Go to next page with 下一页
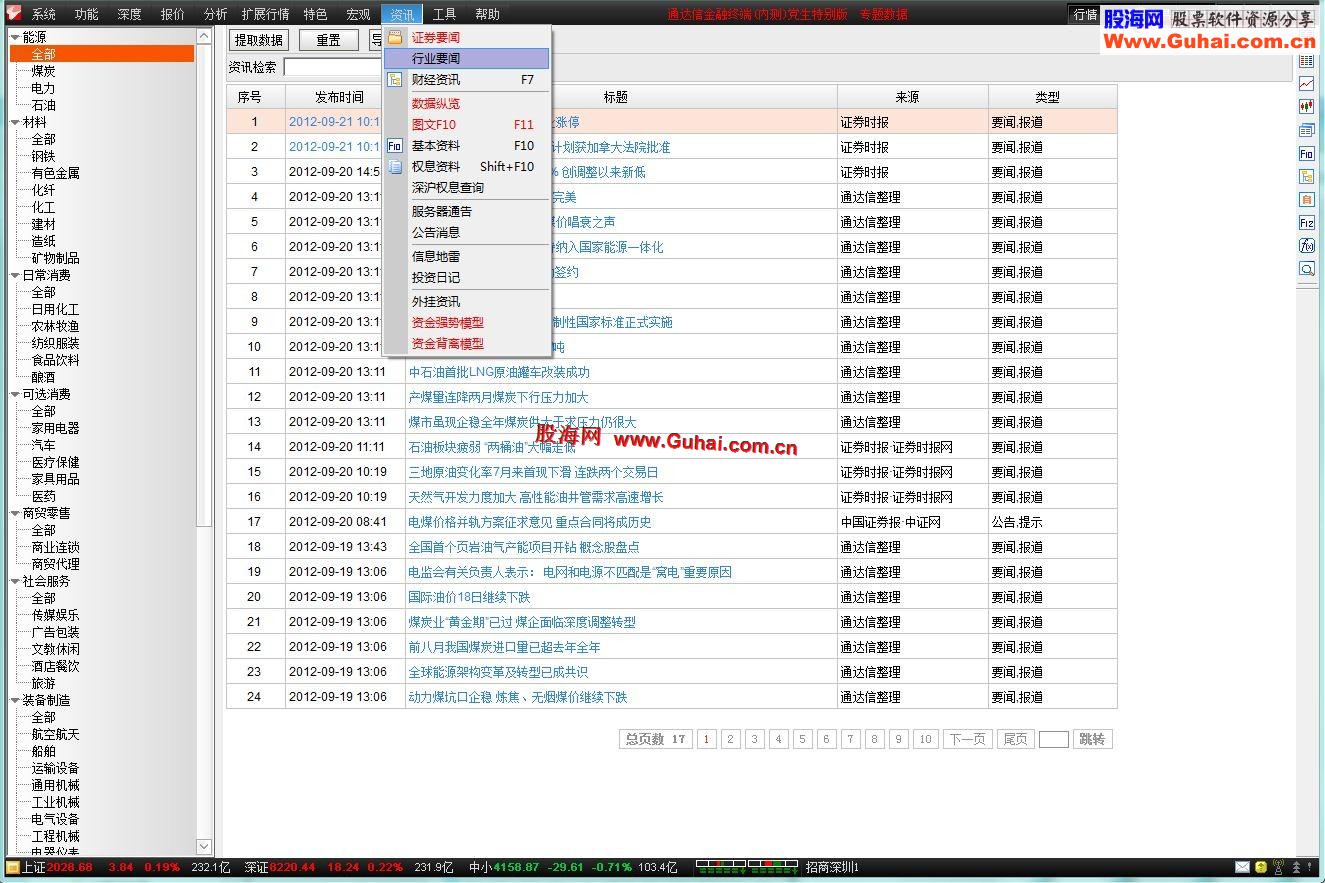Image resolution: width=1325 pixels, height=883 pixels. coord(967,739)
